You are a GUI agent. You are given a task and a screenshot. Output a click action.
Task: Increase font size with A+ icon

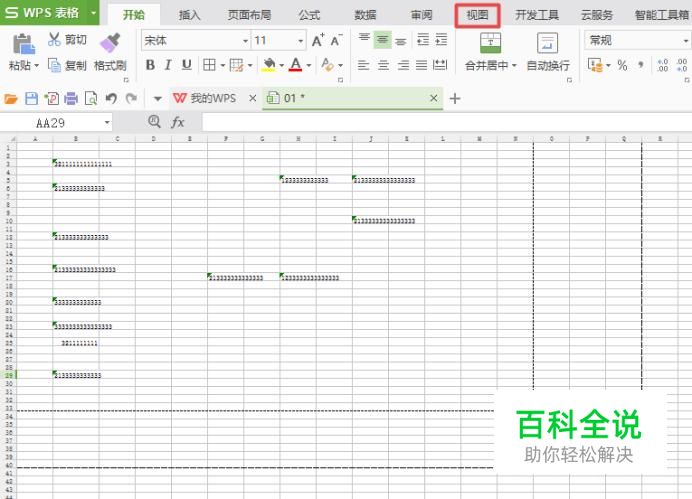[x=318, y=41]
